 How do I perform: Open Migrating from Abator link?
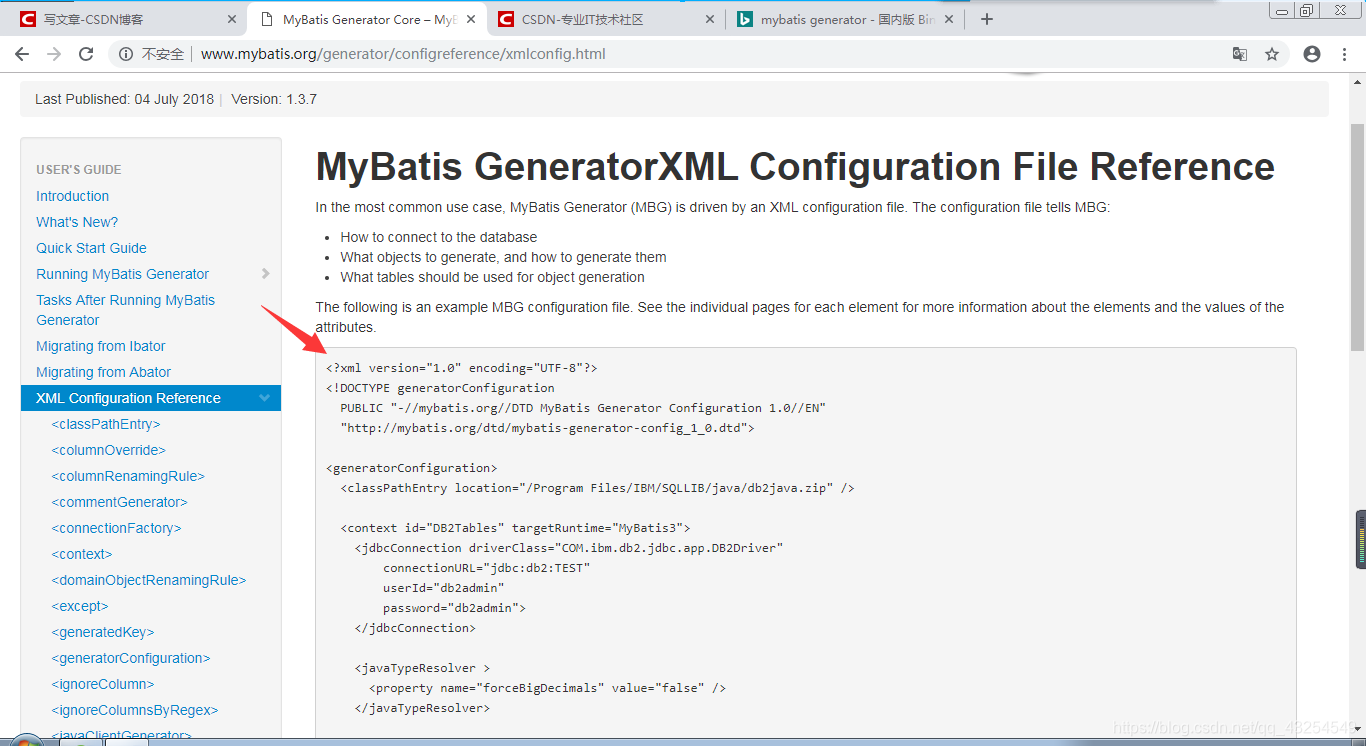tap(103, 372)
